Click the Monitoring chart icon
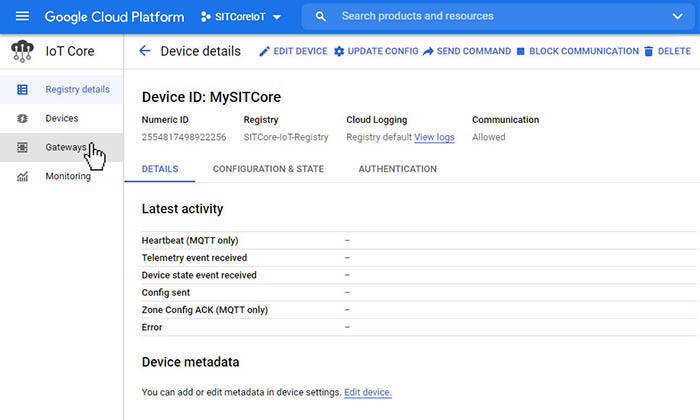Viewport: 700px width, 420px height. [x=22, y=177]
